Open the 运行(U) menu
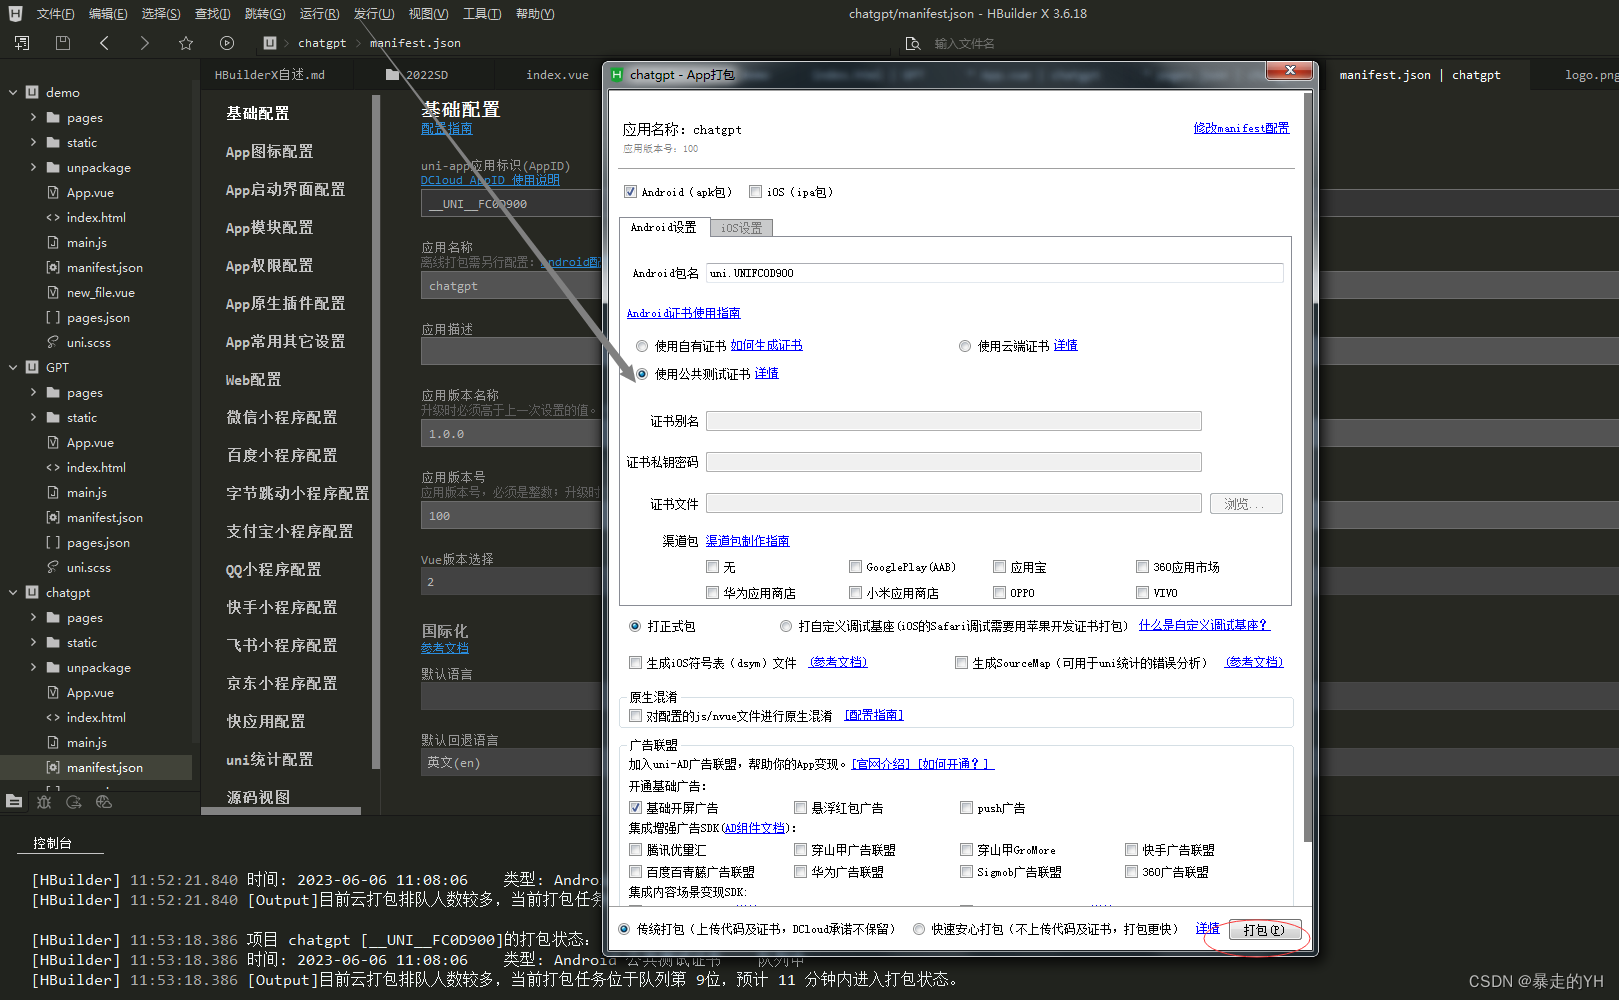 (x=318, y=13)
